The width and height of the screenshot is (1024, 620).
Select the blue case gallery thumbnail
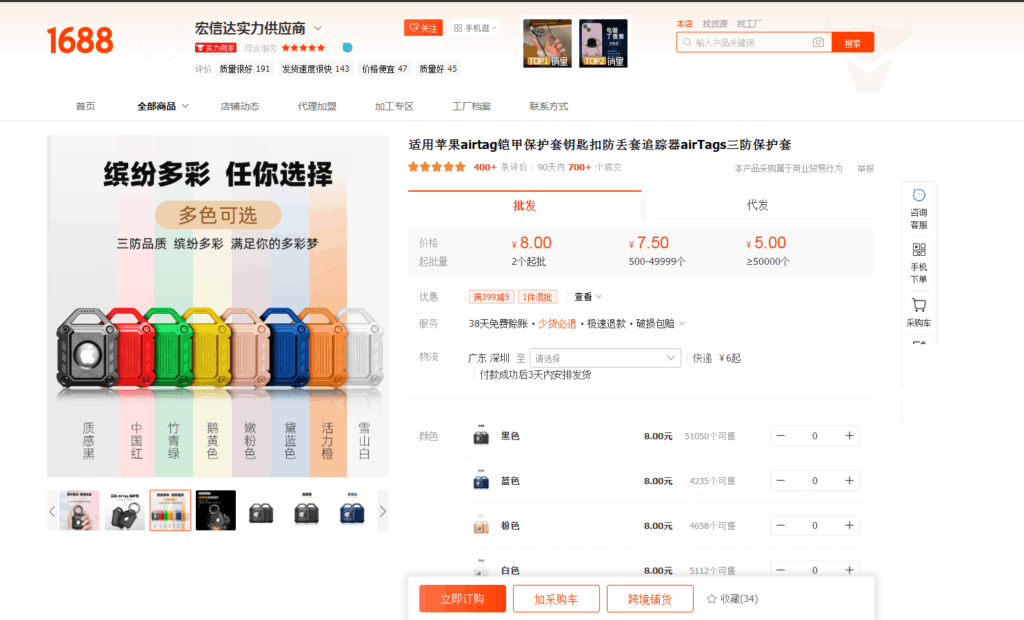tap(352, 510)
